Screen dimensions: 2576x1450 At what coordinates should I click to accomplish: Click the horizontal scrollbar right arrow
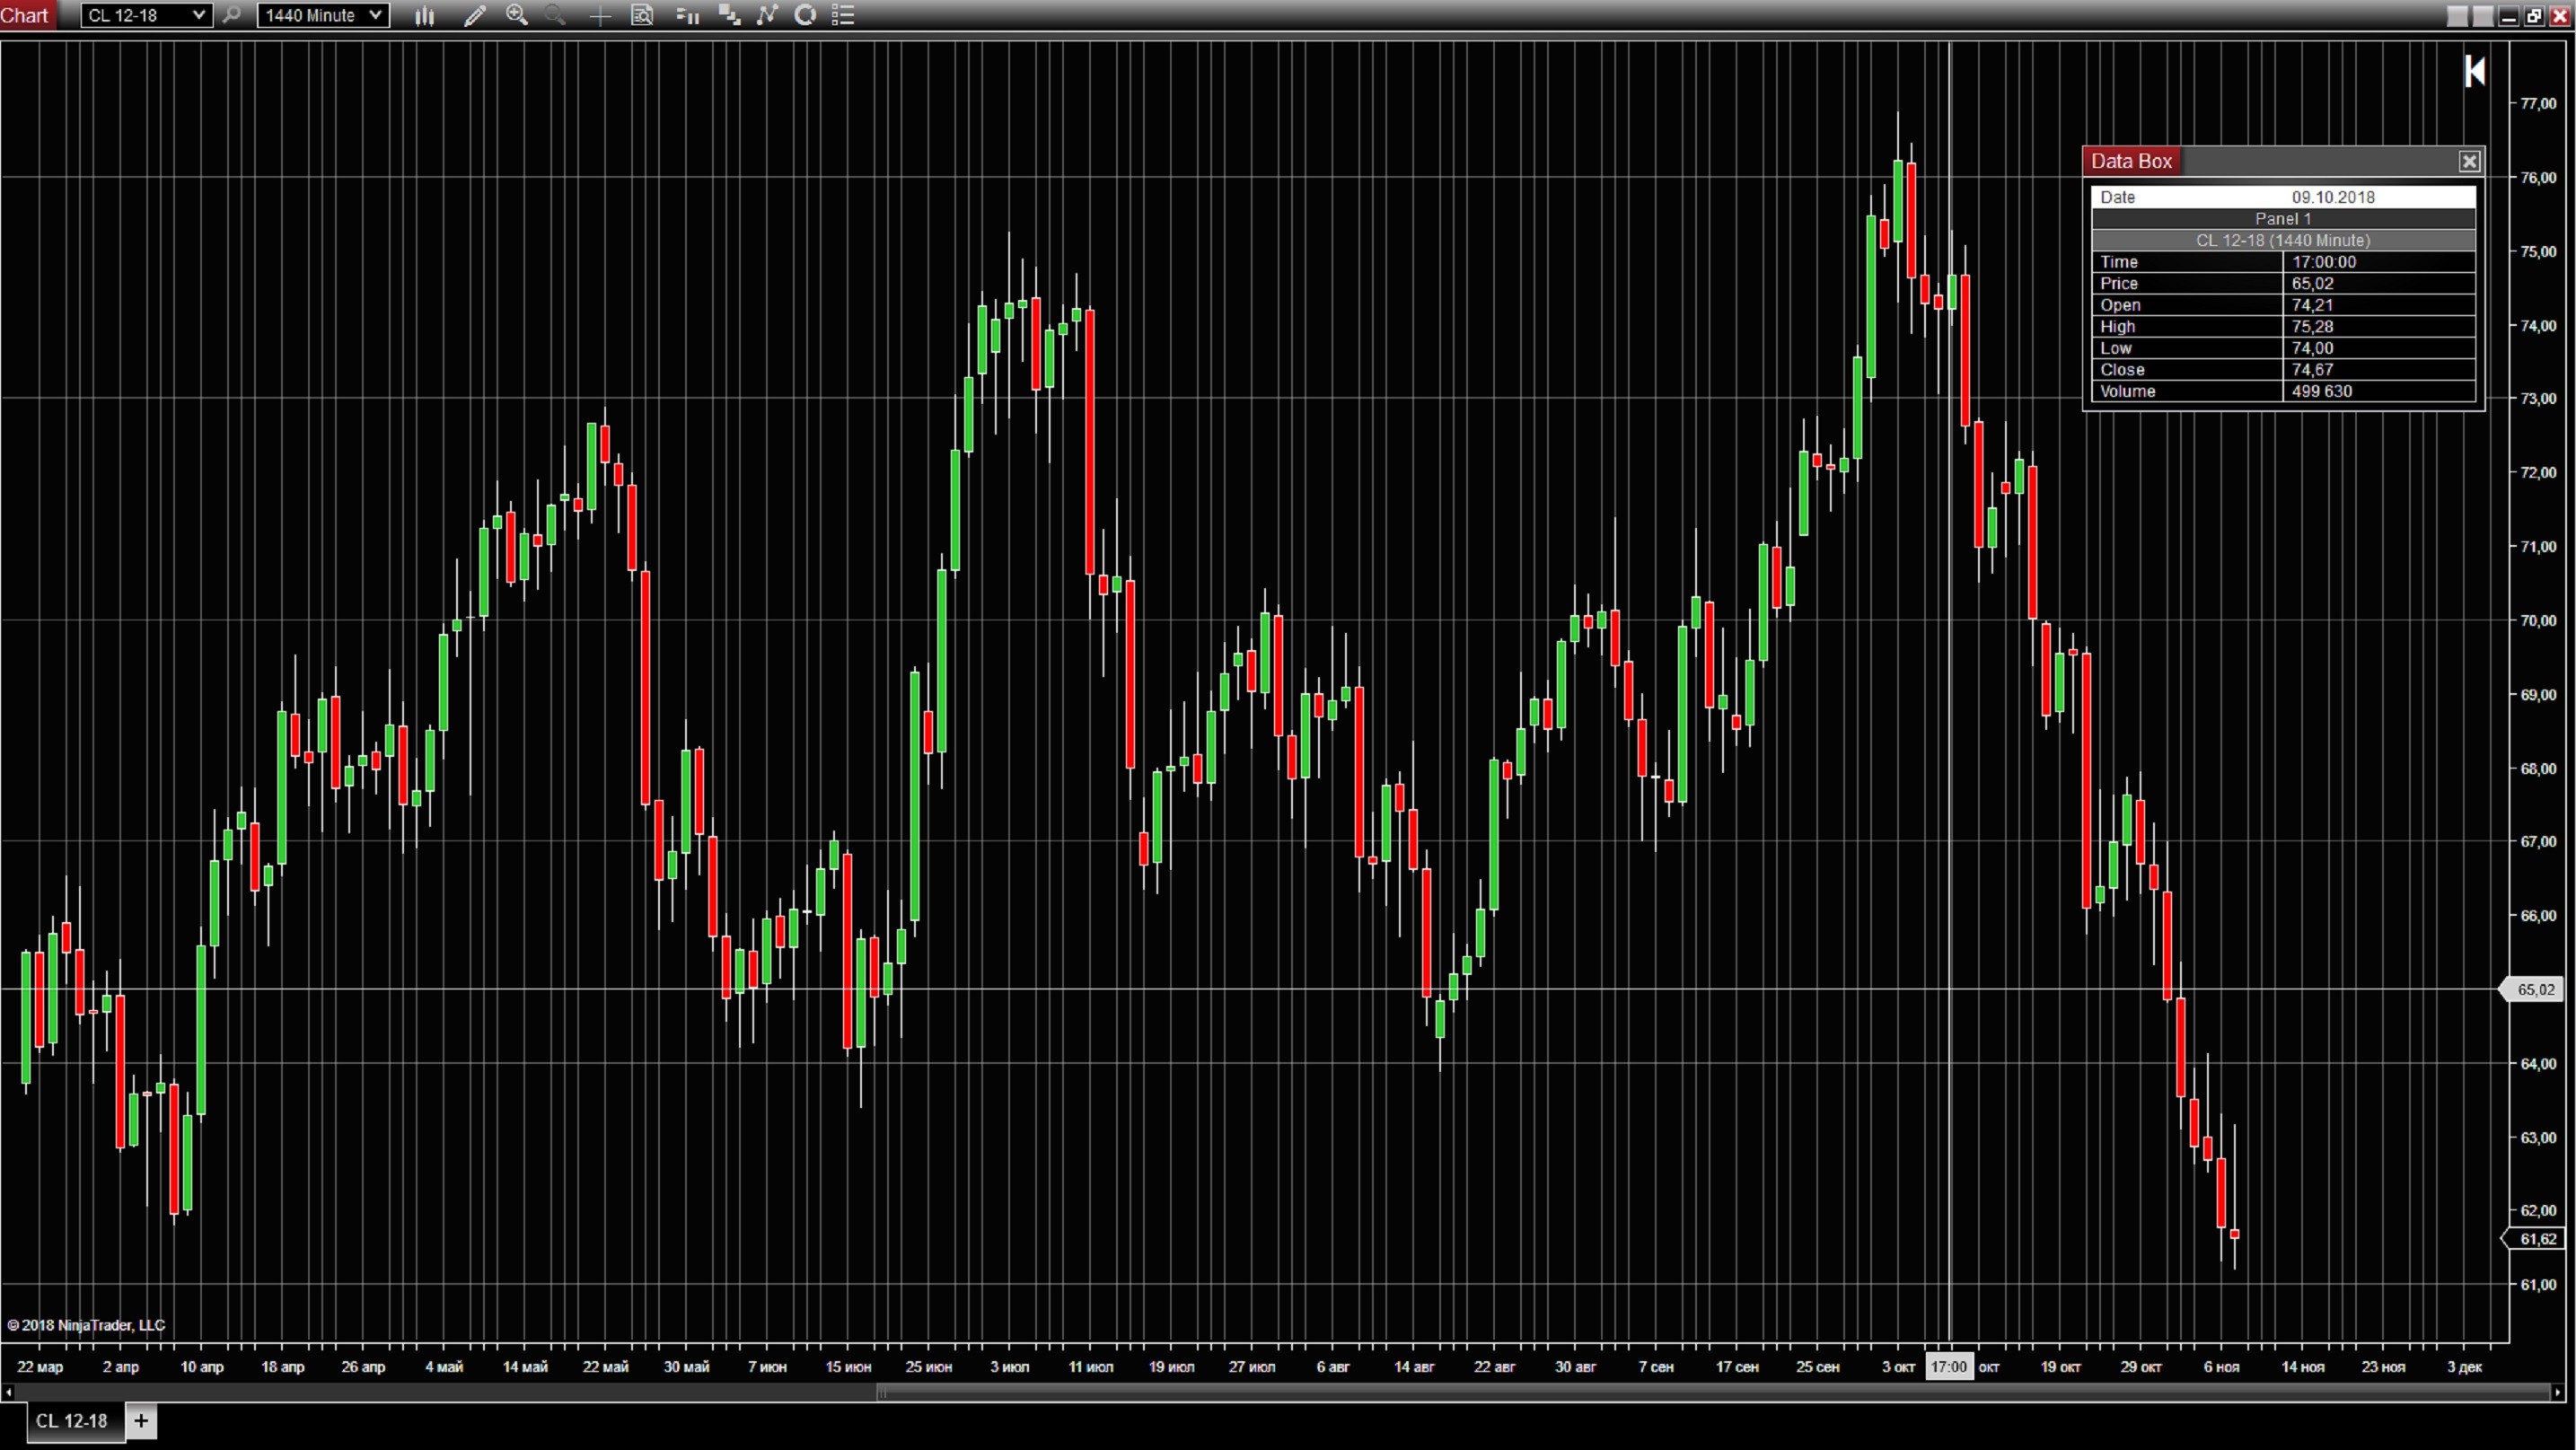click(x=2558, y=1392)
